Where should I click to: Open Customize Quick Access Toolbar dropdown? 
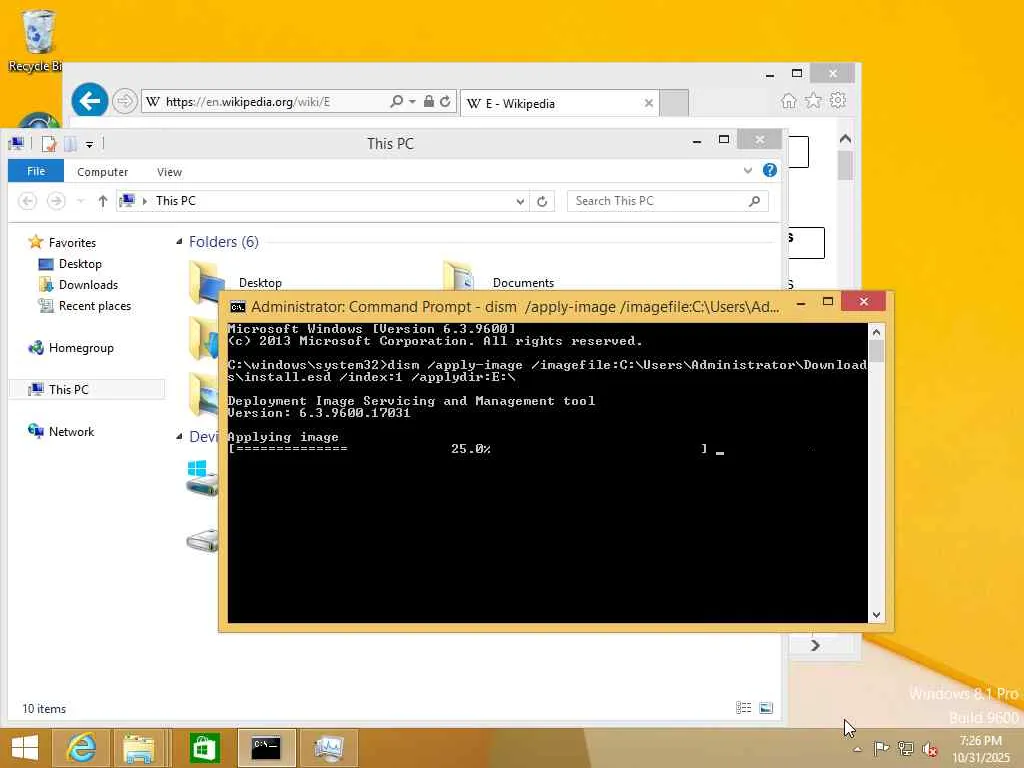click(89, 144)
